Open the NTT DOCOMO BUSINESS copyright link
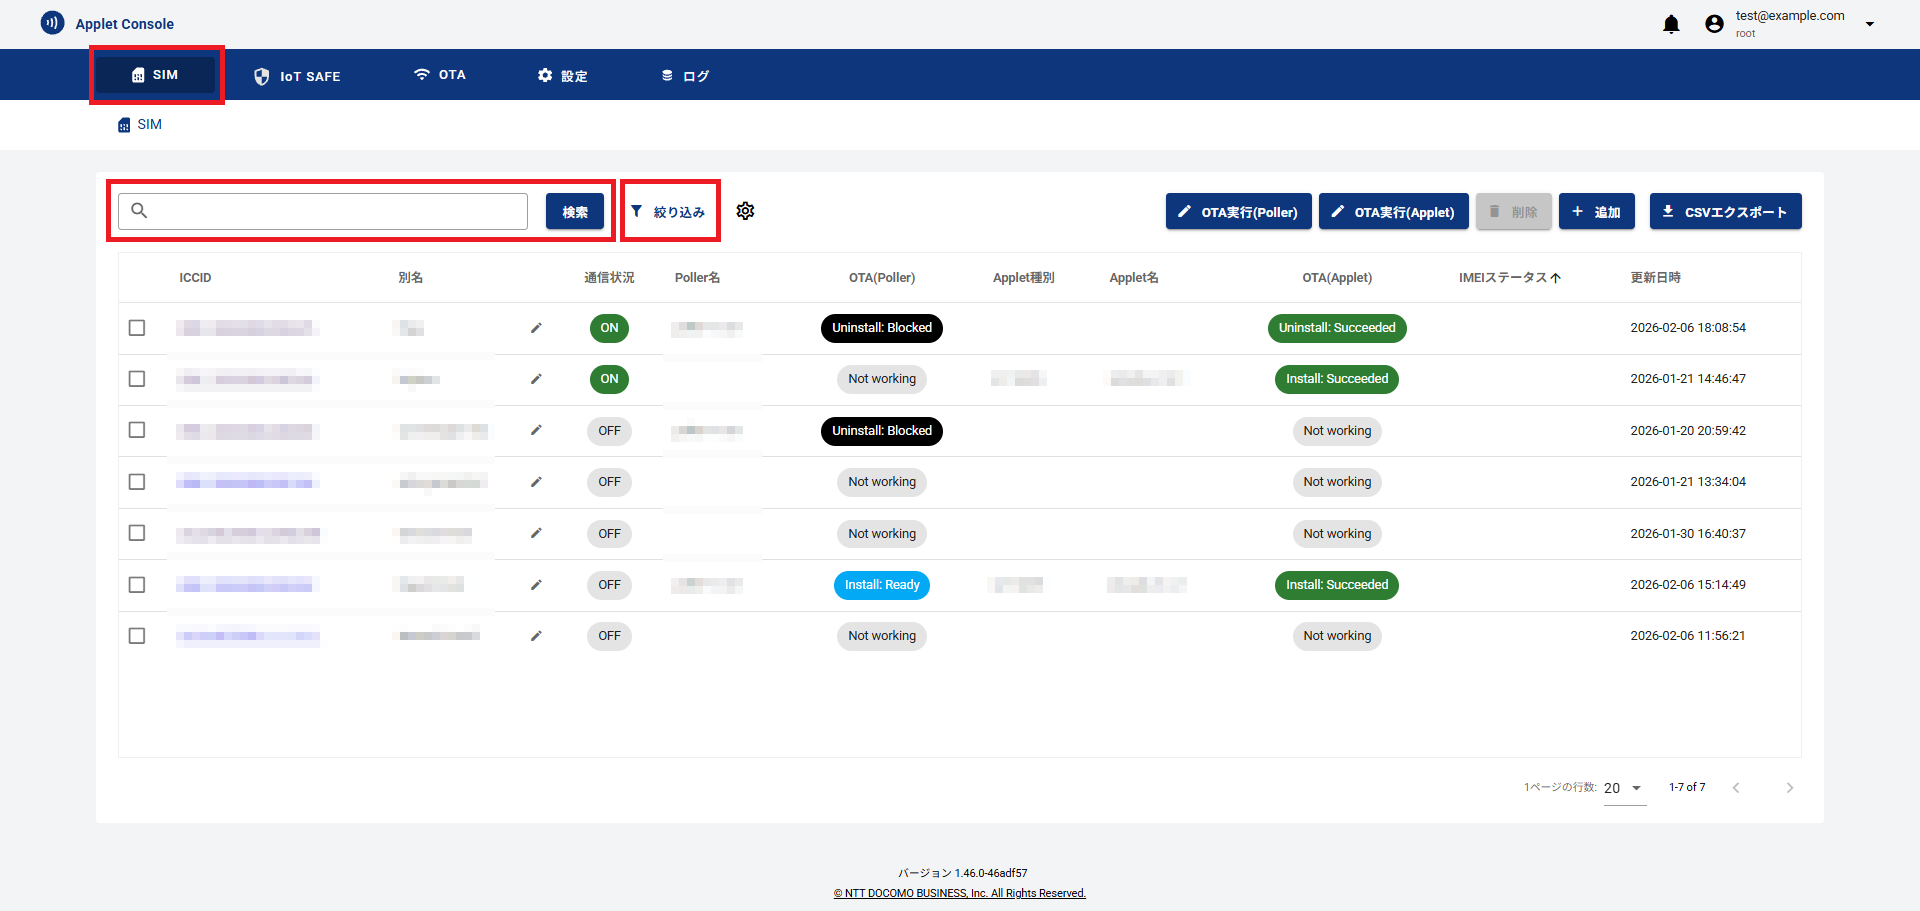 coord(960,894)
